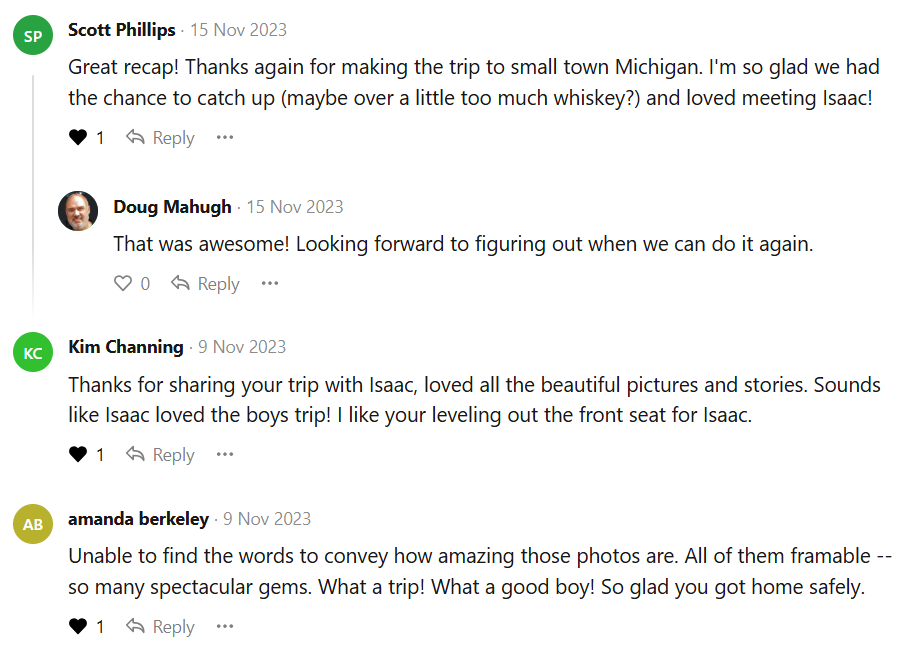Reply to Scott Phillips' comment
The image size is (921, 657).
[160, 138]
